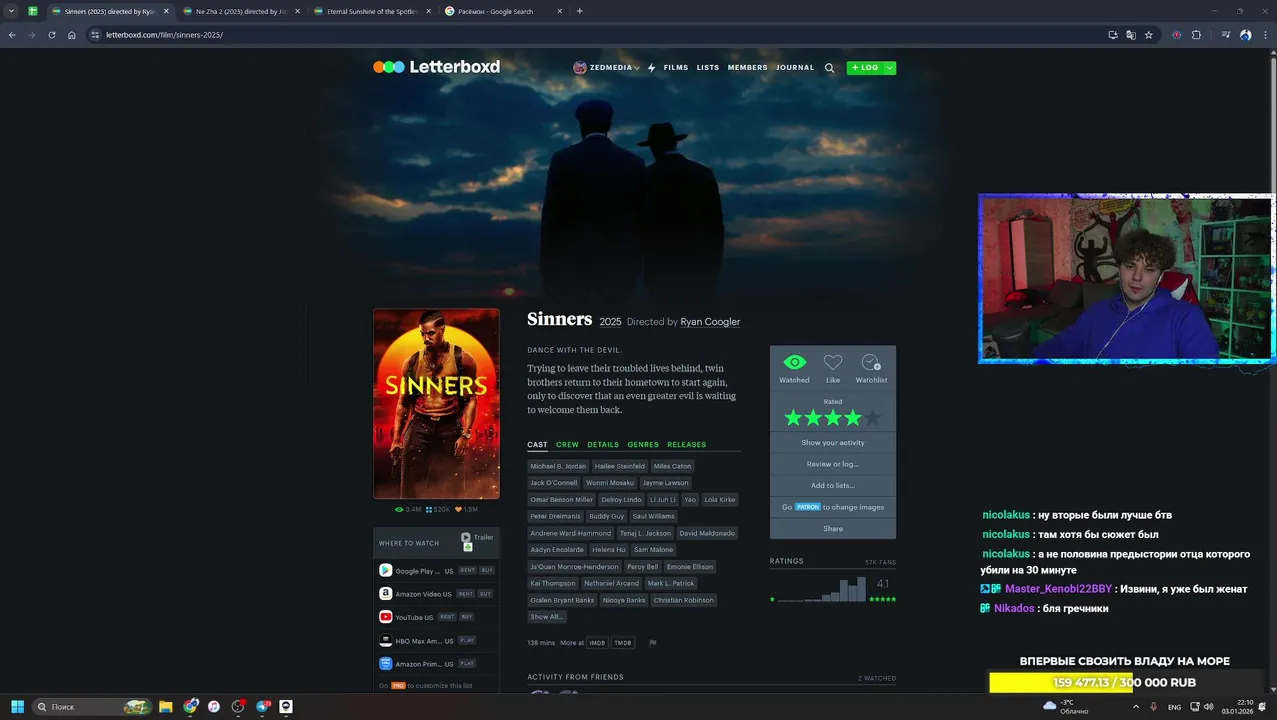Open the IMDB link
The width and height of the screenshot is (1277, 720).
pos(597,643)
